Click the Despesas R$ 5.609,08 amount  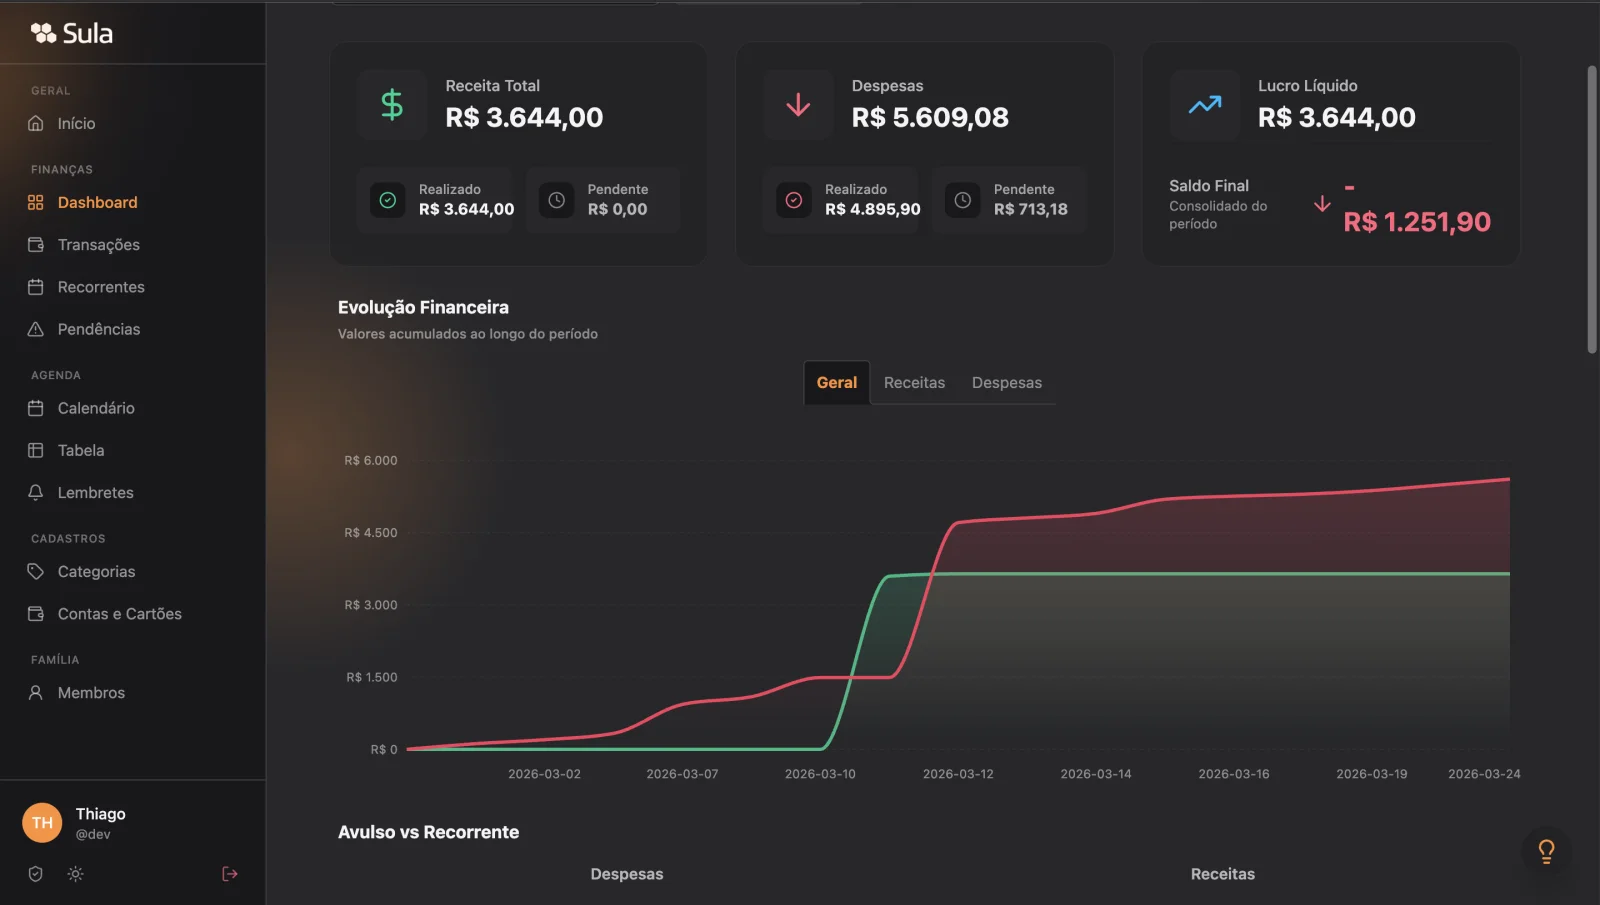click(930, 117)
